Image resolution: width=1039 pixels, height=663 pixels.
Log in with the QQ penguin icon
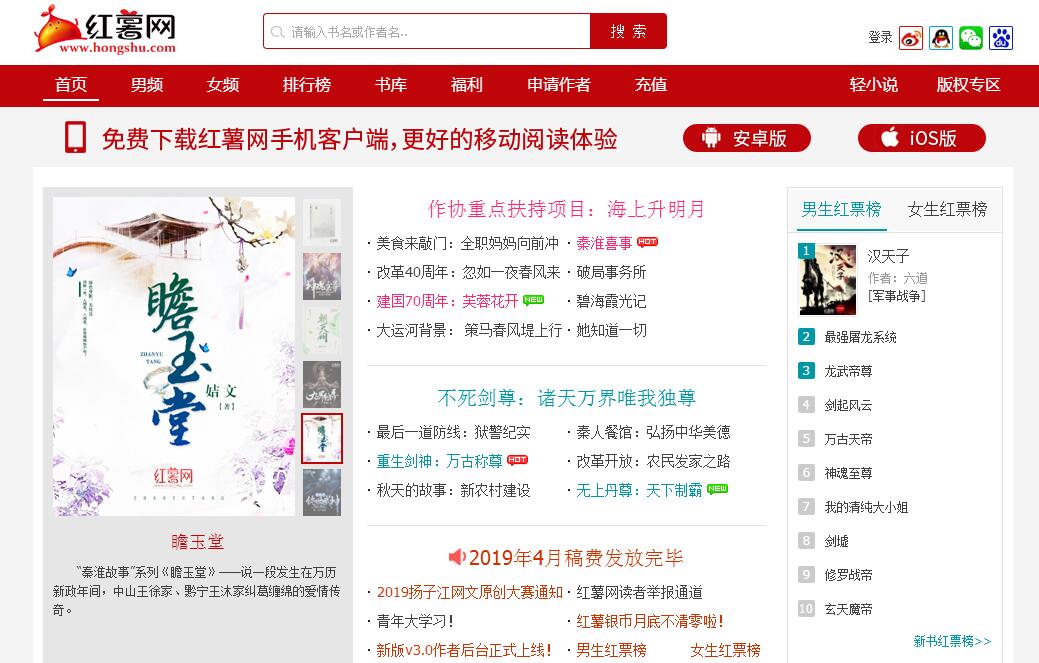940,38
